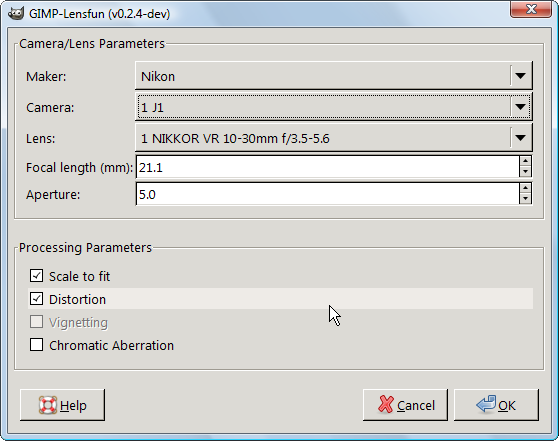Increase focal length with up spinner arrow
Viewport: 559px width, 441px height.
525,161
